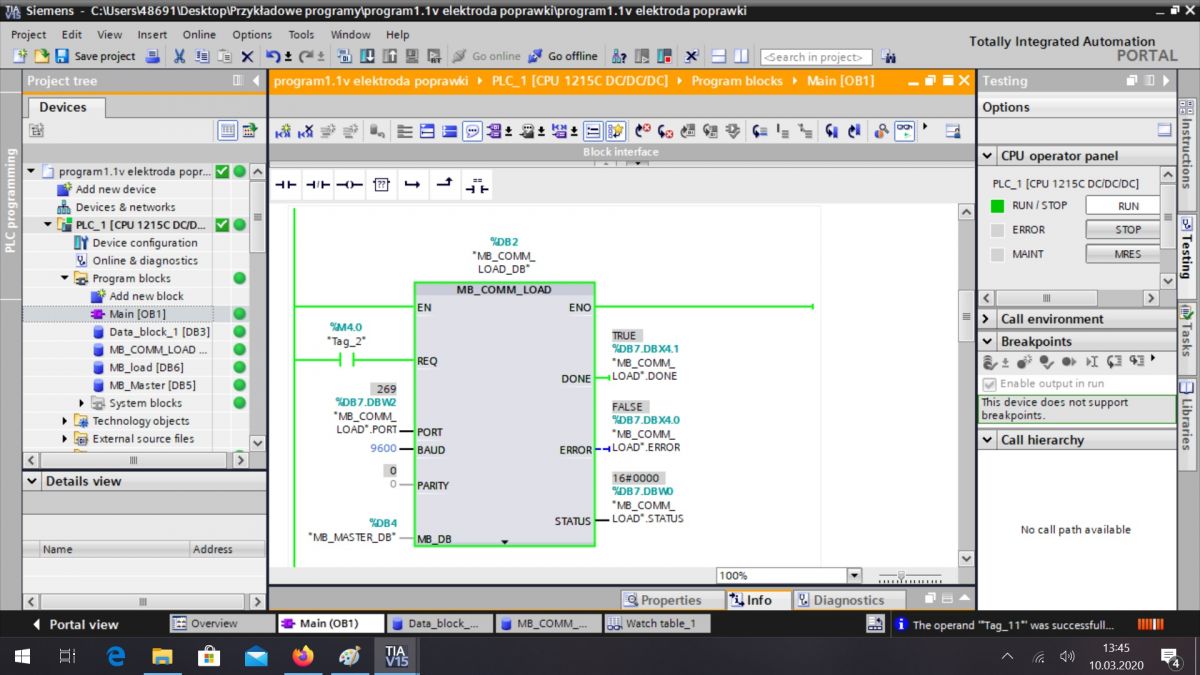Expand the System blocks folder
1200x675 pixels.
pos(82,403)
